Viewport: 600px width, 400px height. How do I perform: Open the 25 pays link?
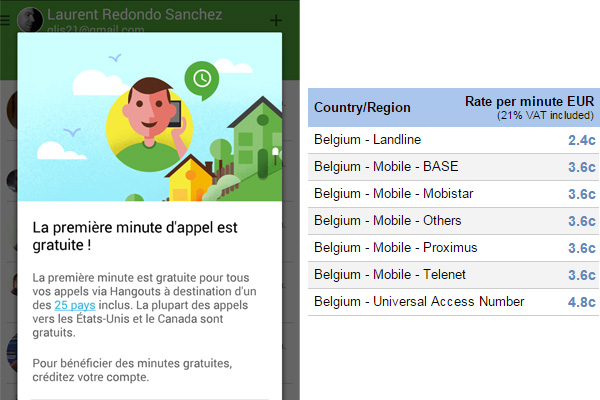click(x=75, y=305)
